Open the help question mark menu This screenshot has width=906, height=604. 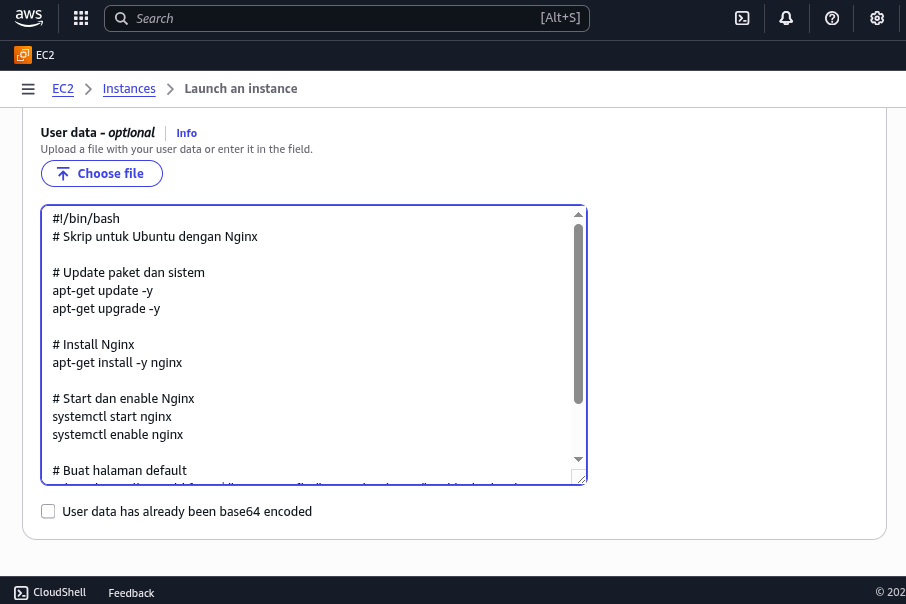click(x=831, y=18)
